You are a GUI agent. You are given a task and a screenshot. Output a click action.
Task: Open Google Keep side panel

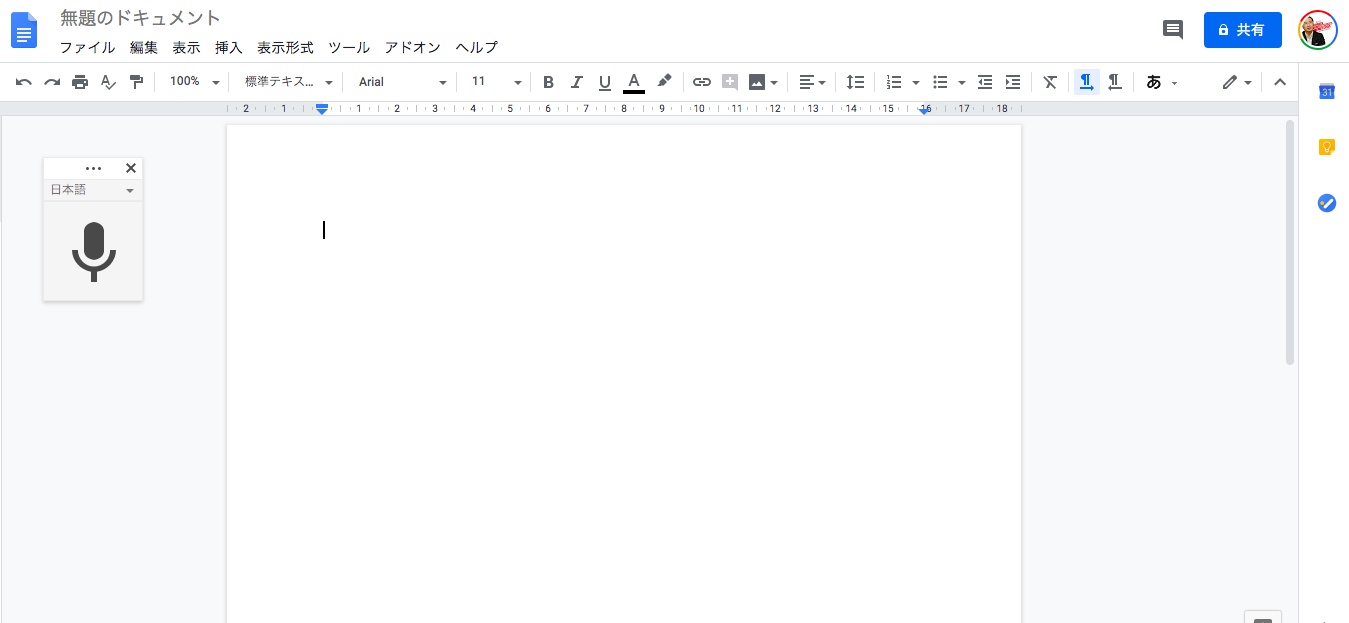1327,147
